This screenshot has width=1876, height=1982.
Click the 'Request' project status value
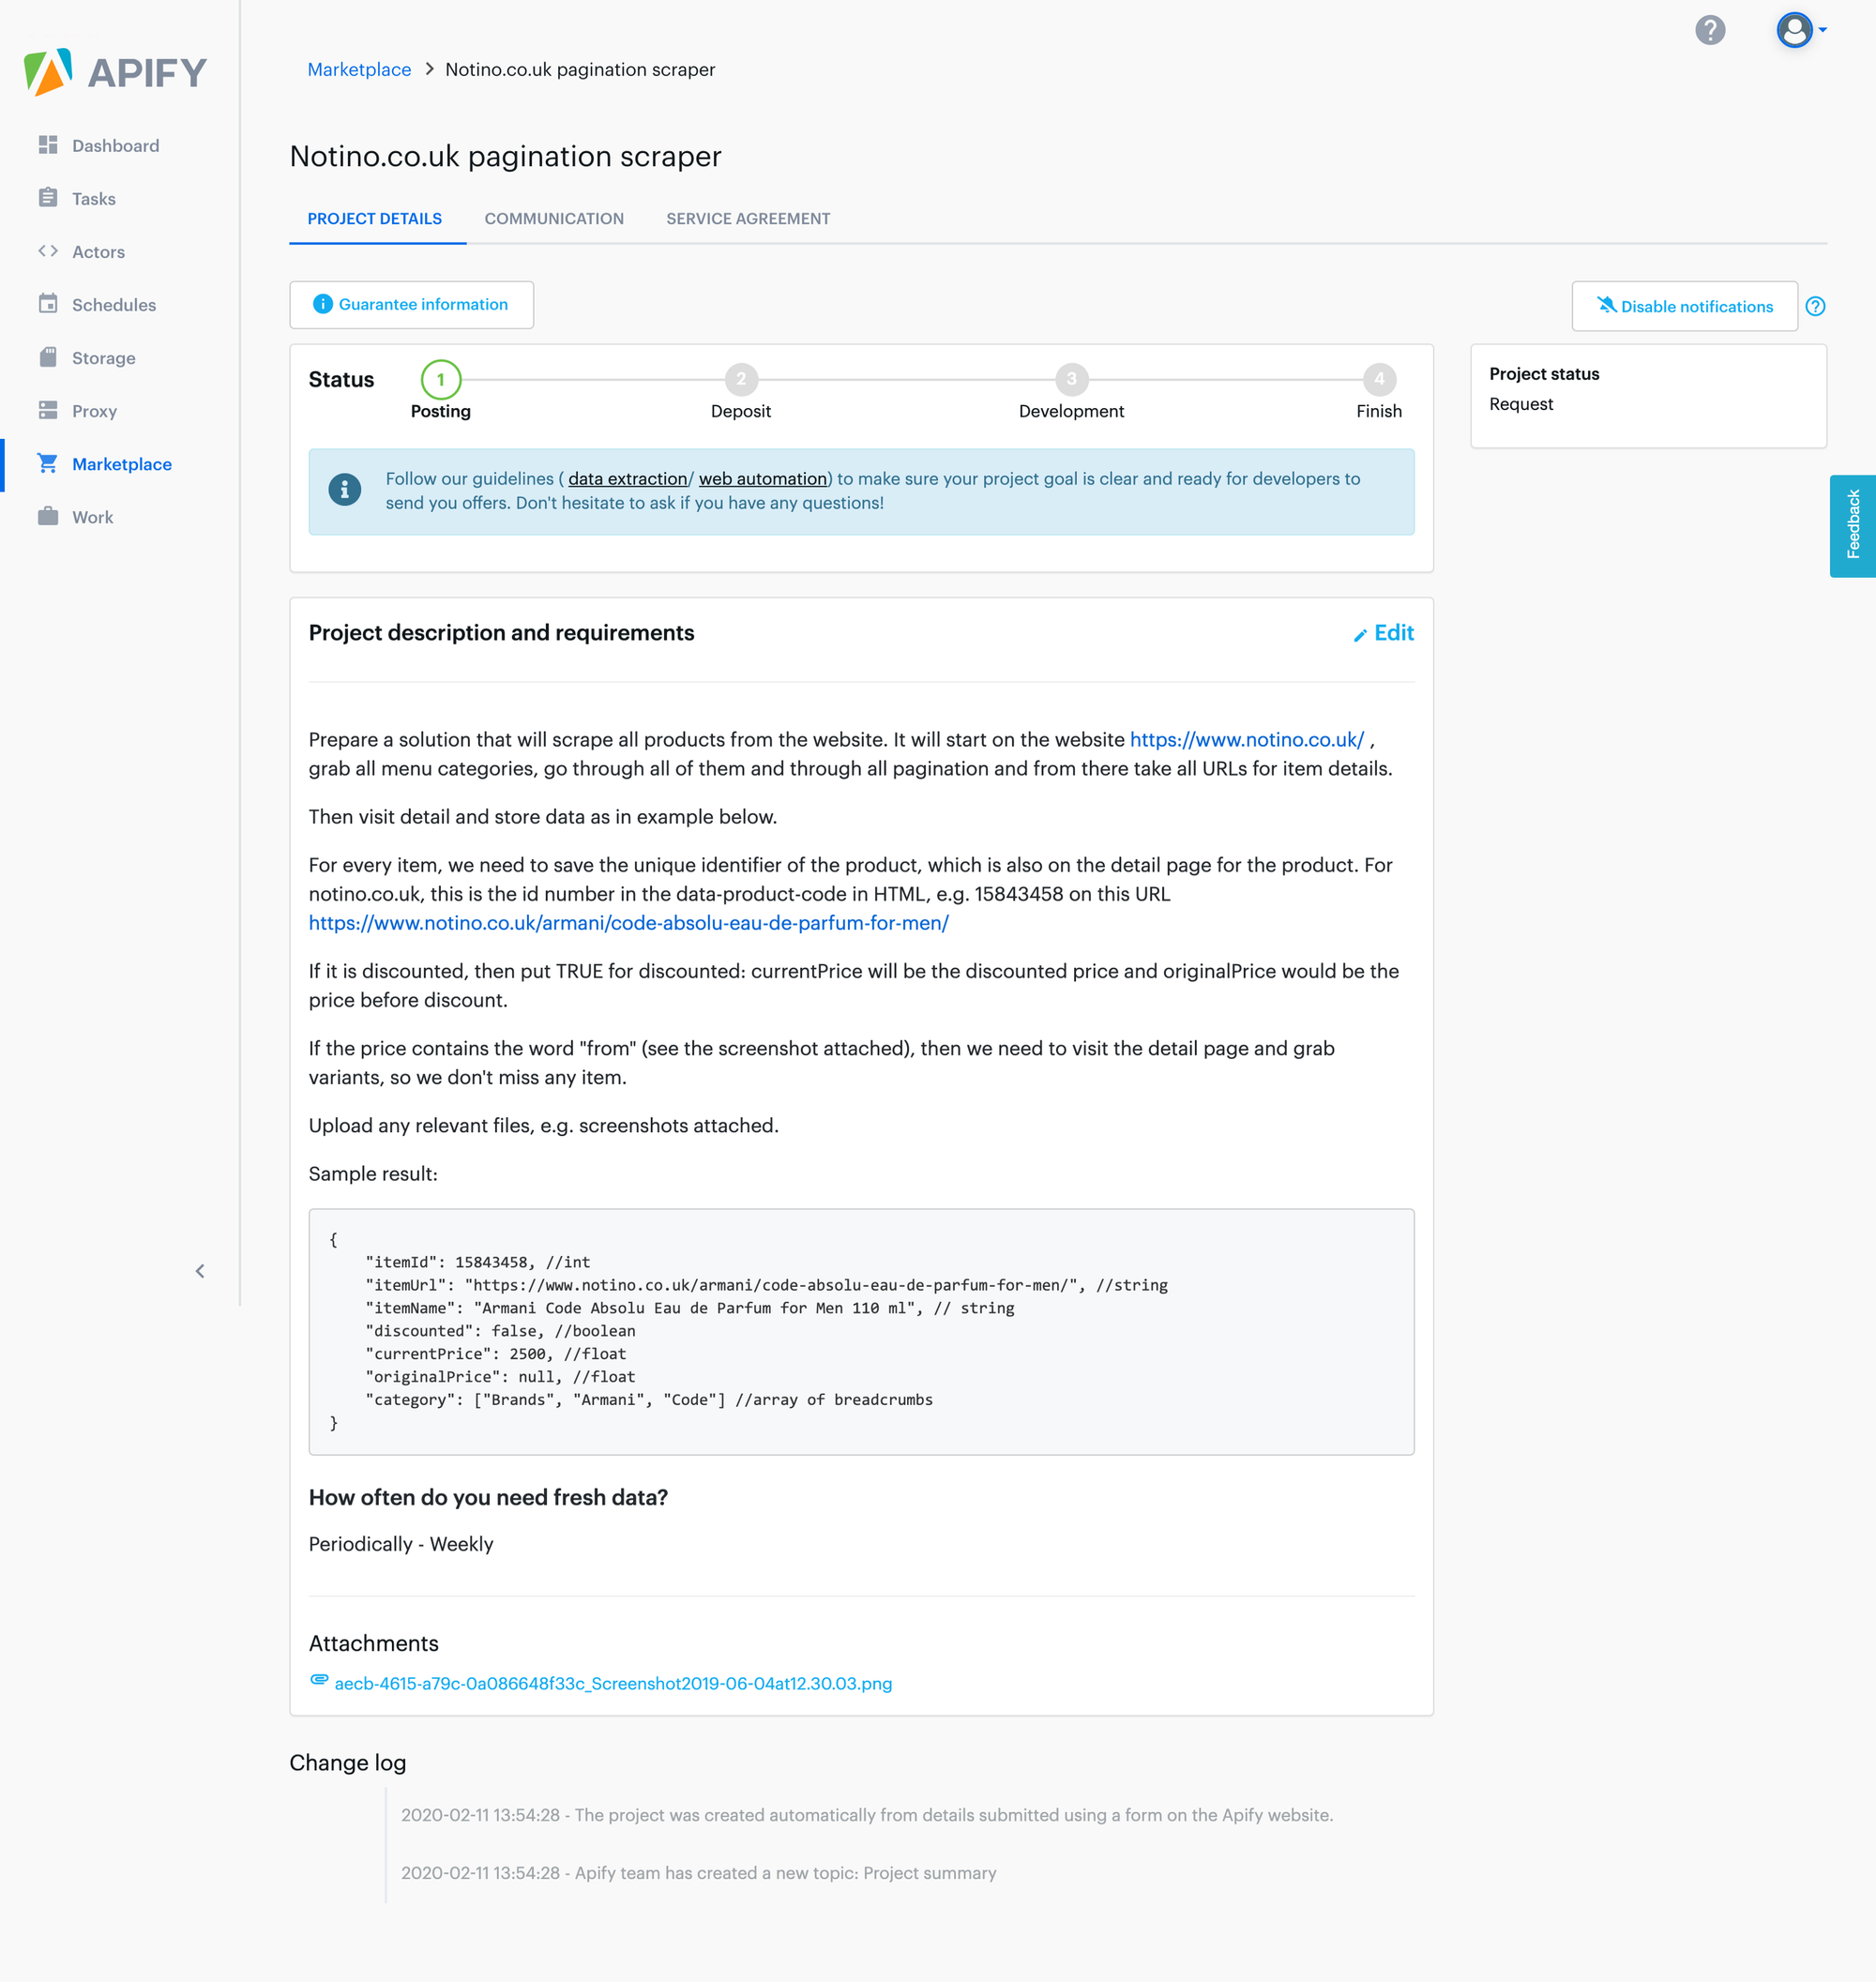point(1521,404)
